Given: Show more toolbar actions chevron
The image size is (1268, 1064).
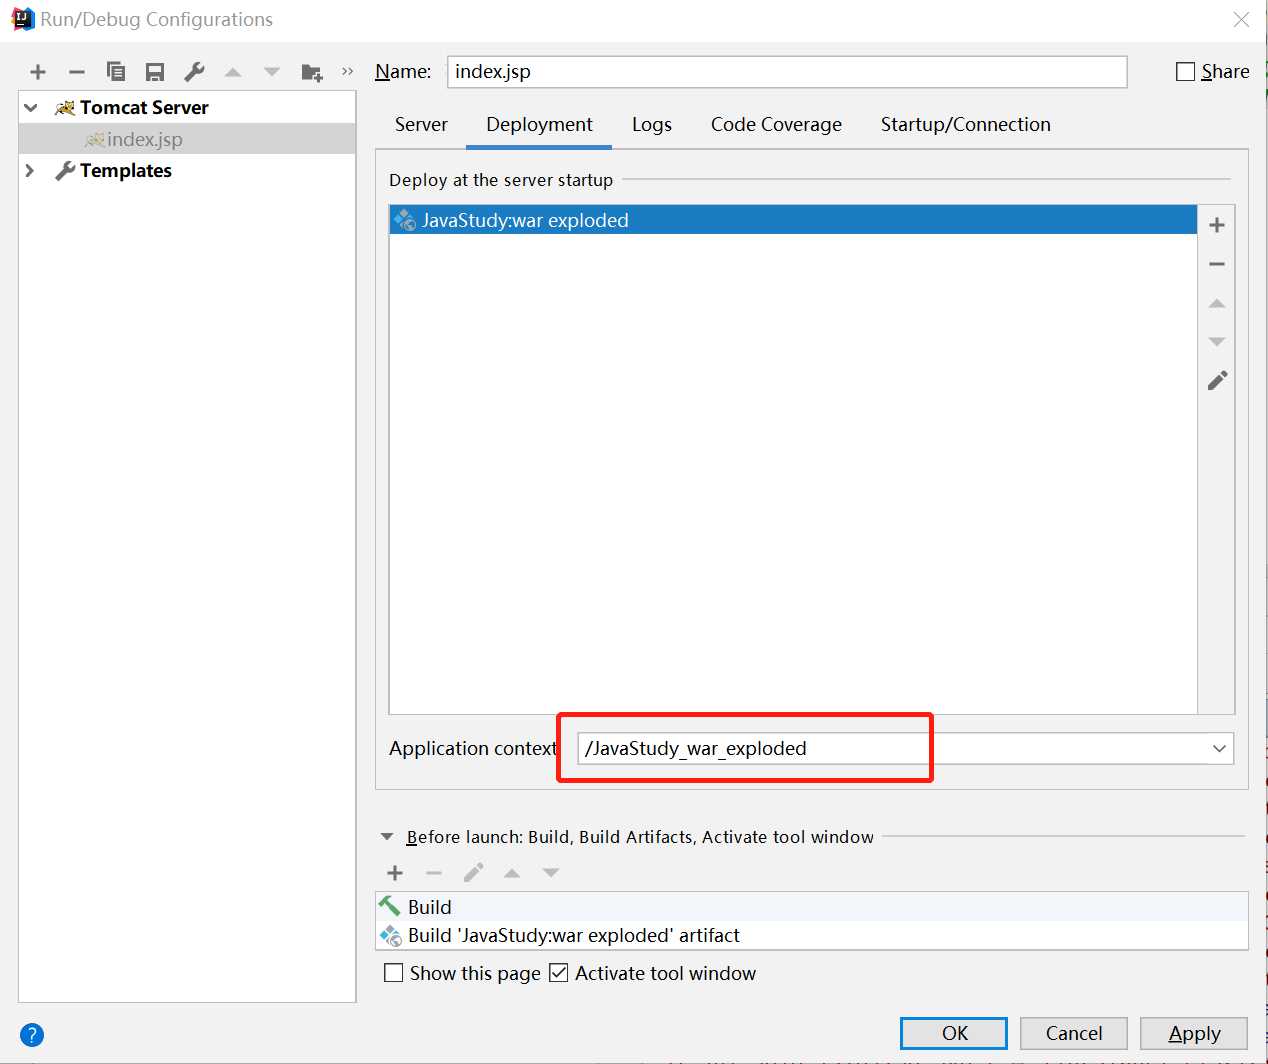Looking at the screenshot, I should tap(347, 71).
